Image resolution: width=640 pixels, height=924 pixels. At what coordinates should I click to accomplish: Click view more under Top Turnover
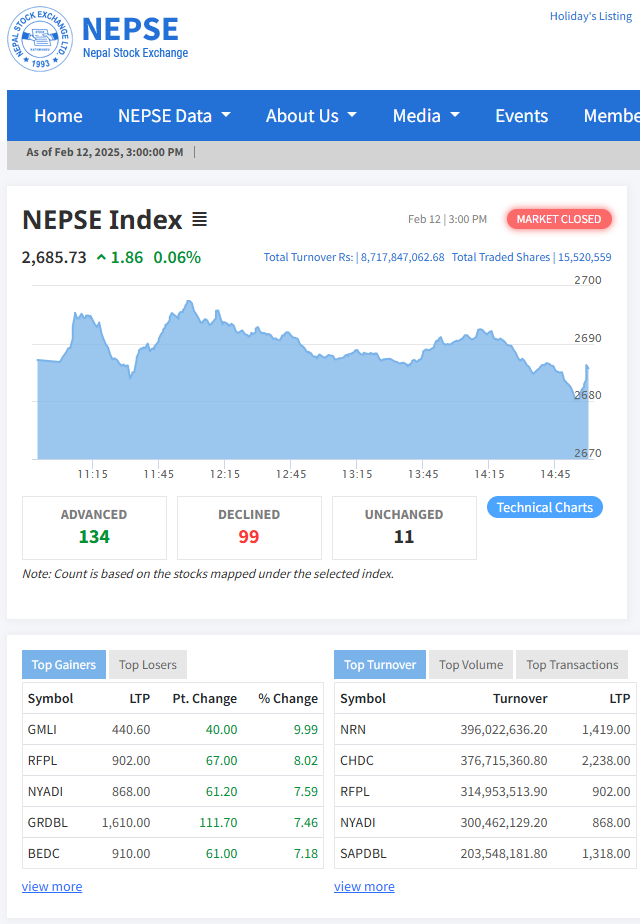tap(364, 886)
